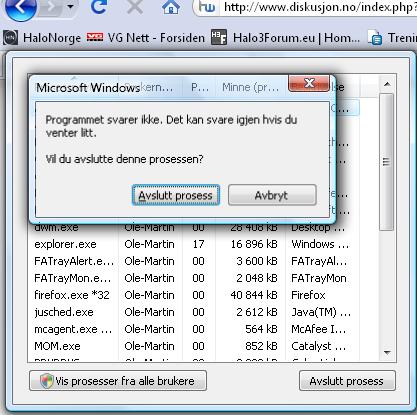Click the process list scroll down arrow

pos(387,352)
